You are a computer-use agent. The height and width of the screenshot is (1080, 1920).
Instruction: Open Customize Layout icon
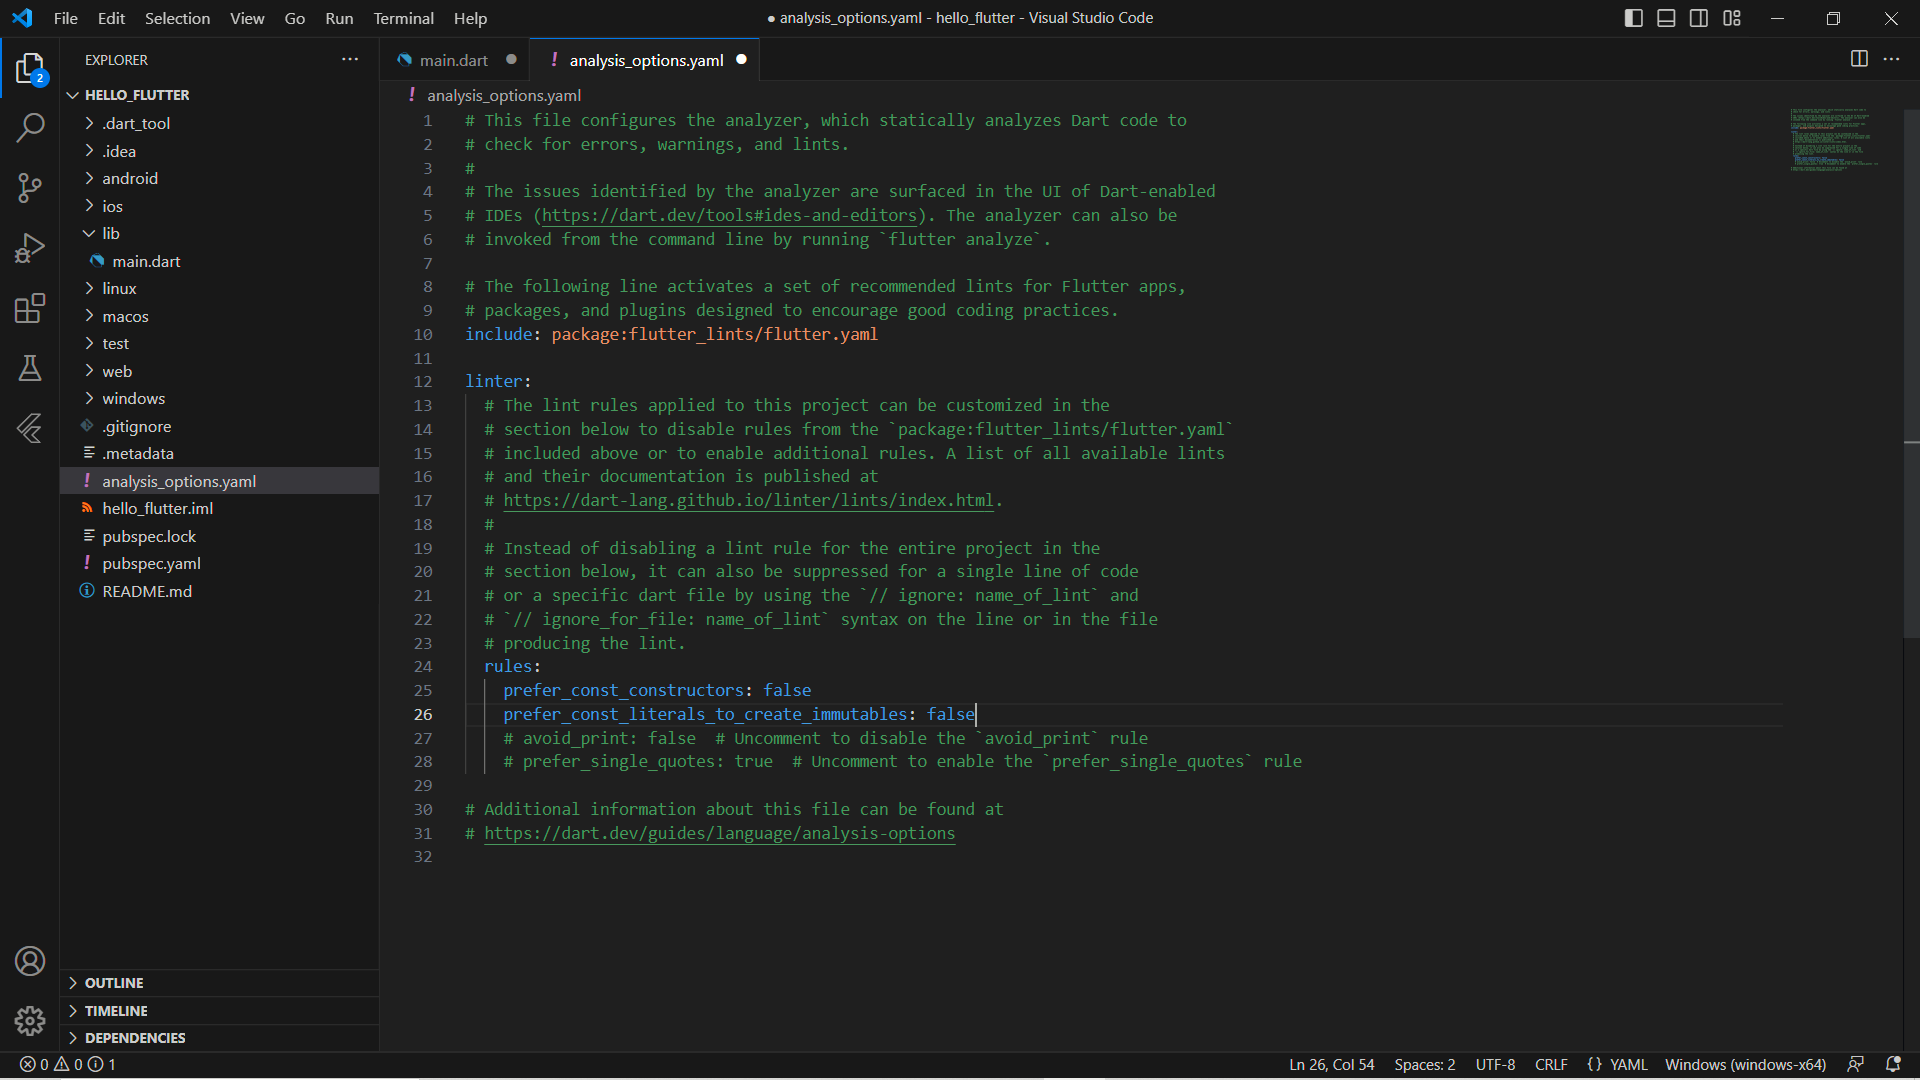[1732, 18]
